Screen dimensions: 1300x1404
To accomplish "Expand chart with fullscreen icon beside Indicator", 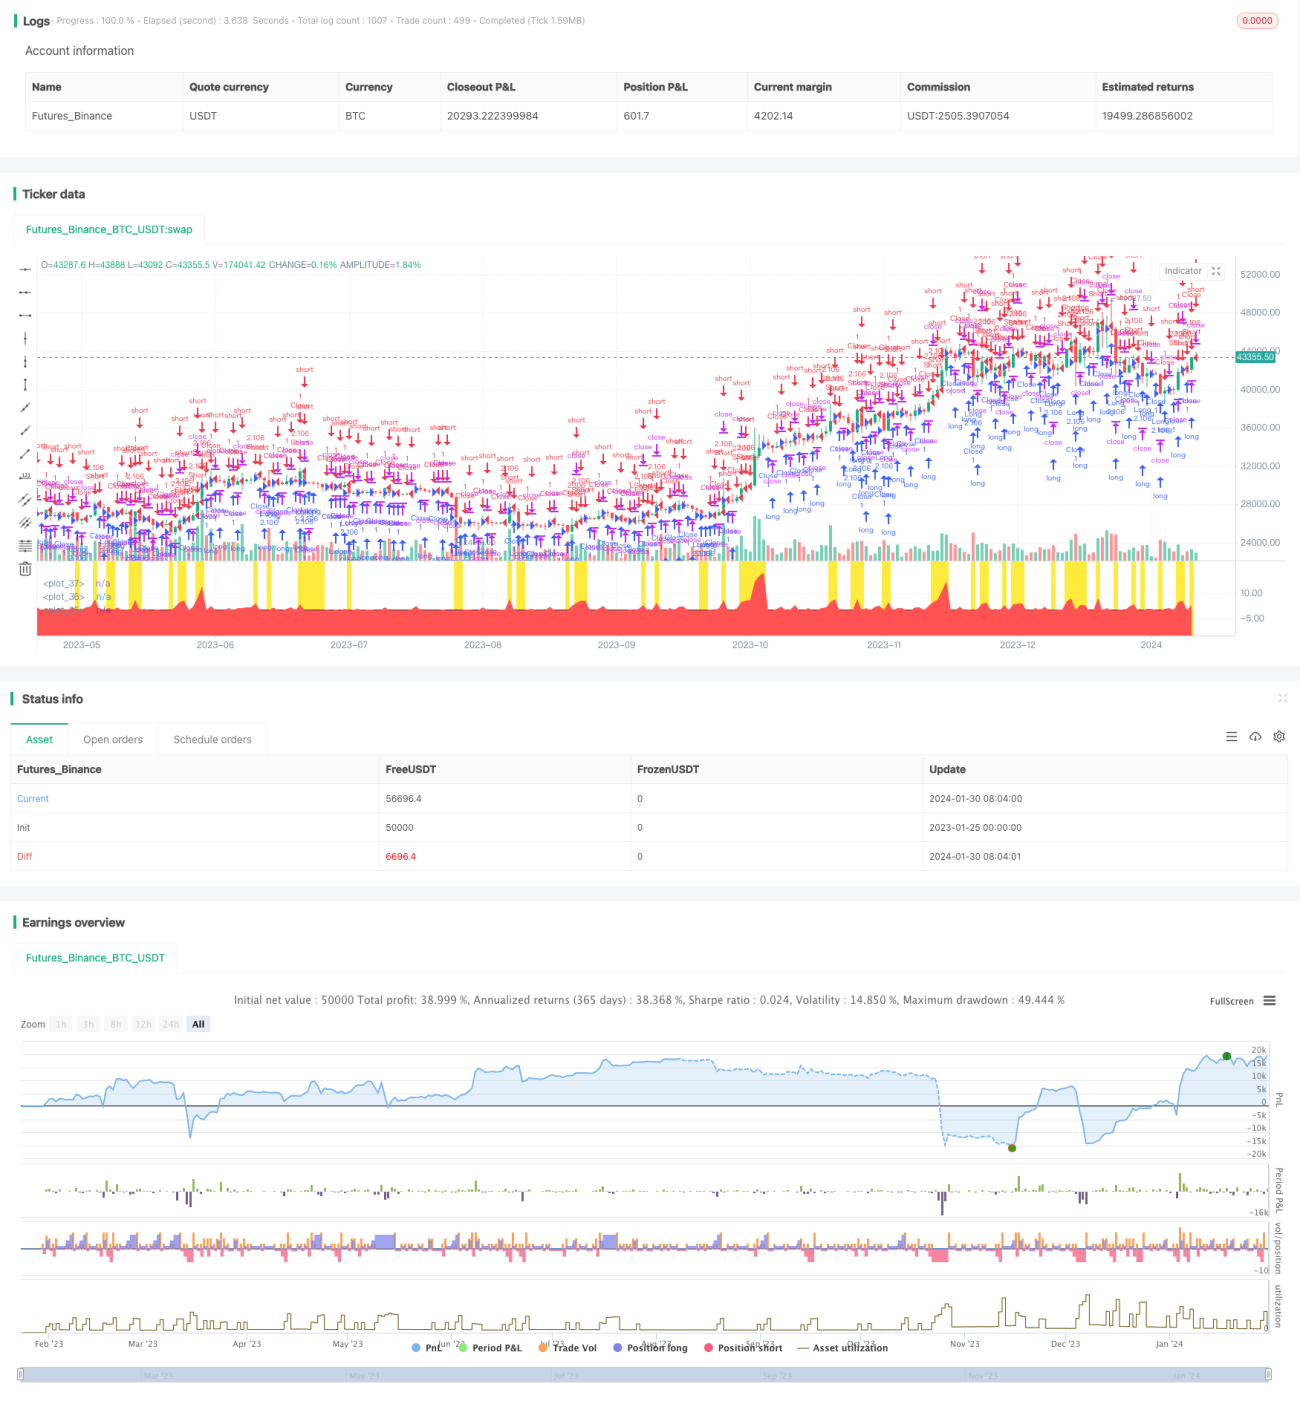I will (x=1216, y=271).
